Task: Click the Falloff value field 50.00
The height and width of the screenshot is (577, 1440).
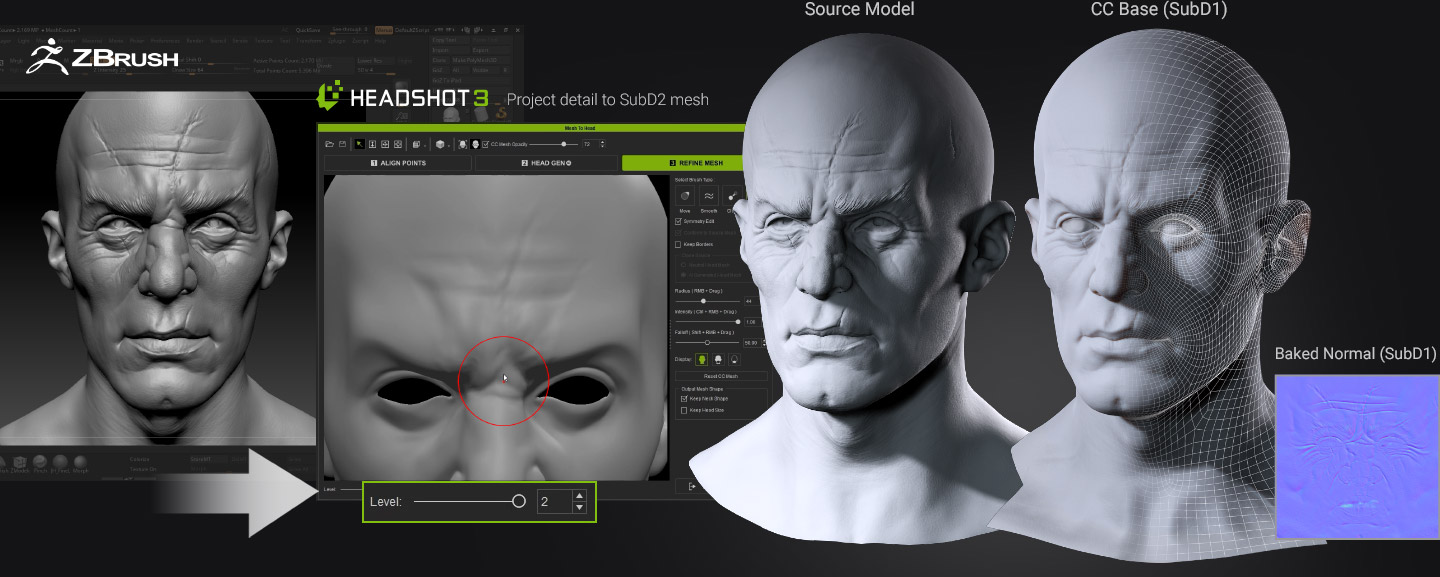Action: pyautogui.click(x=752, y=342)
